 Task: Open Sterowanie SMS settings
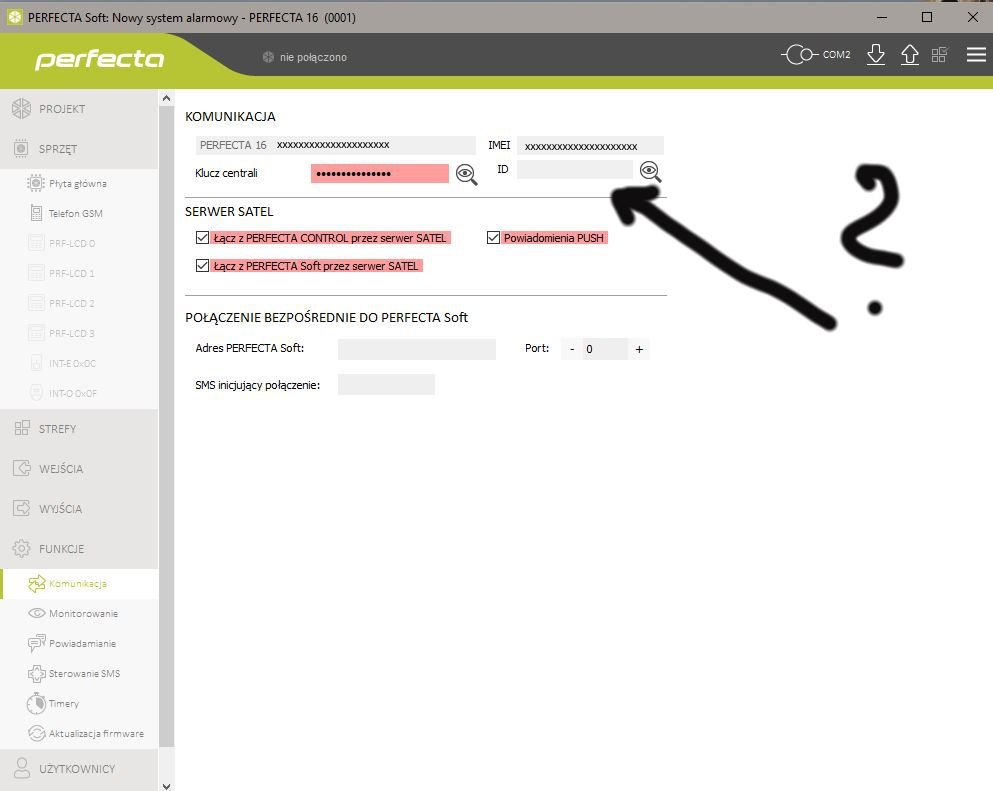tap(79, 673)
